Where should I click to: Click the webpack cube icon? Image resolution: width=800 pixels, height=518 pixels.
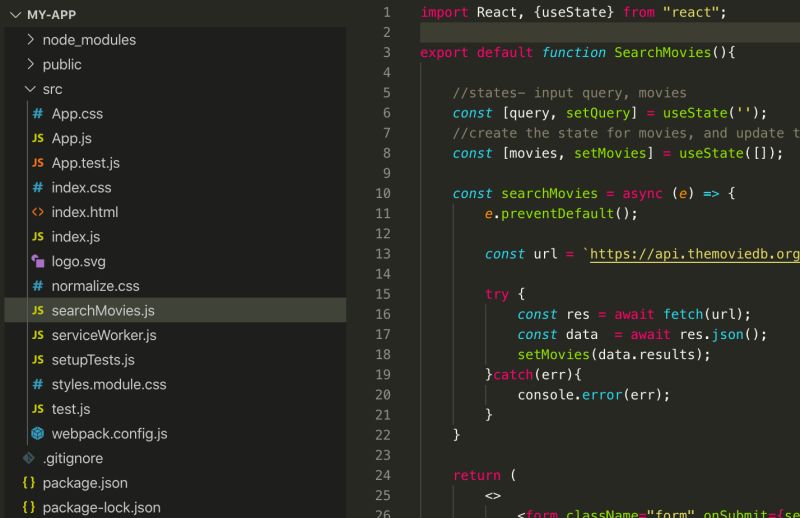pyautogui.click(x=38, y=433)
